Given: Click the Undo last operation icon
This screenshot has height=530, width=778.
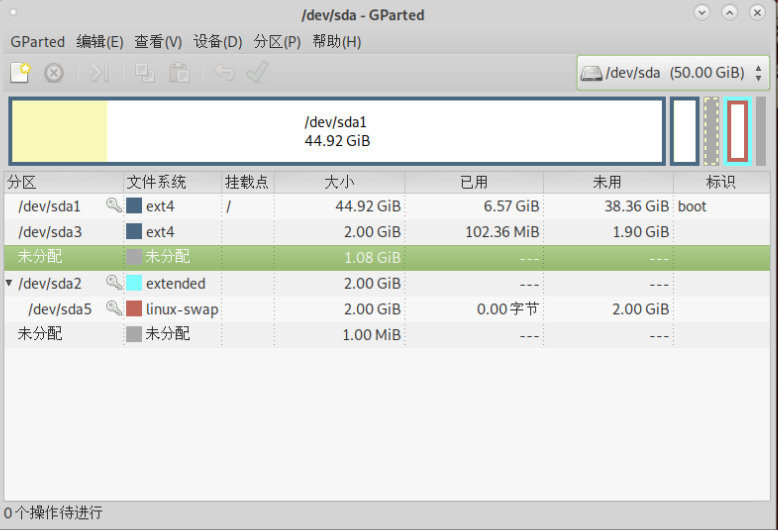Looking at the screenshot, I should (x=224, y=72).
